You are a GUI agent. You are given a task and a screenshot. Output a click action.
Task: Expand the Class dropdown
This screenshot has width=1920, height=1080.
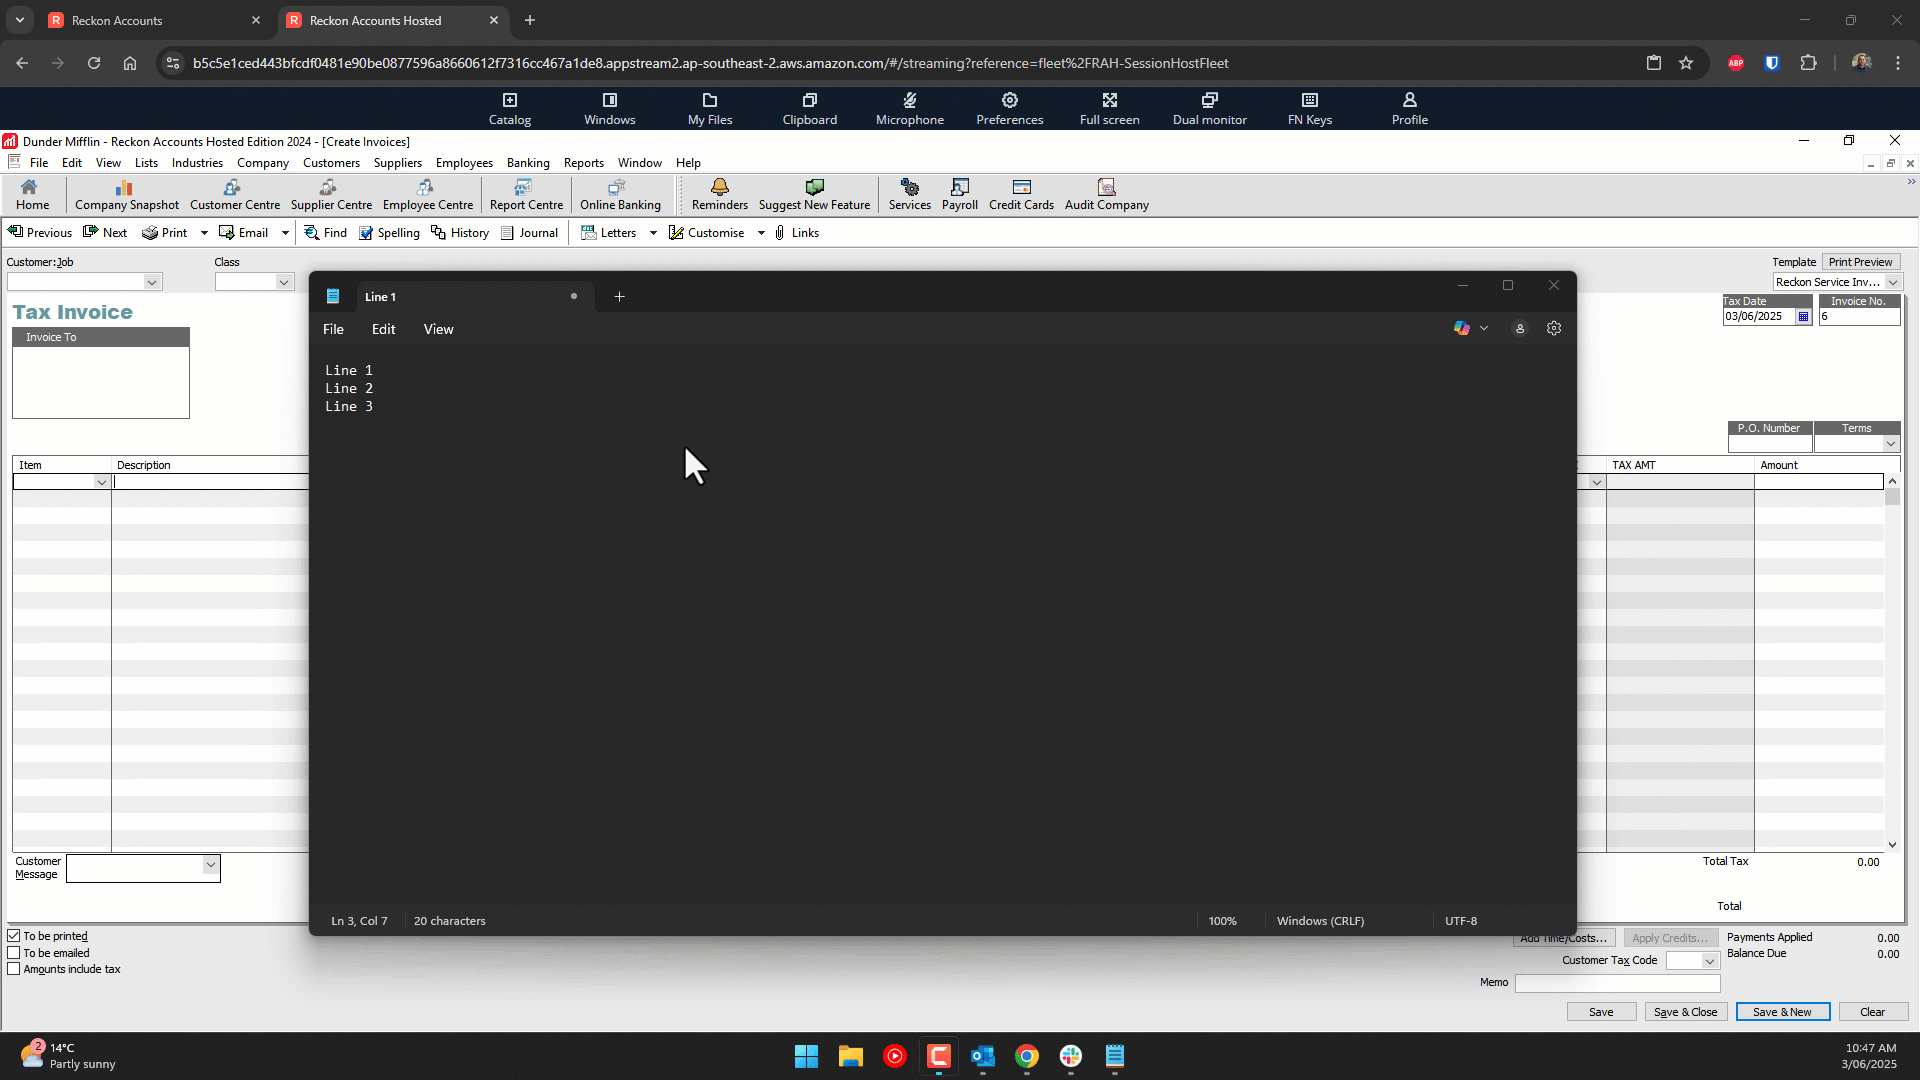click(x=284, y=282)
